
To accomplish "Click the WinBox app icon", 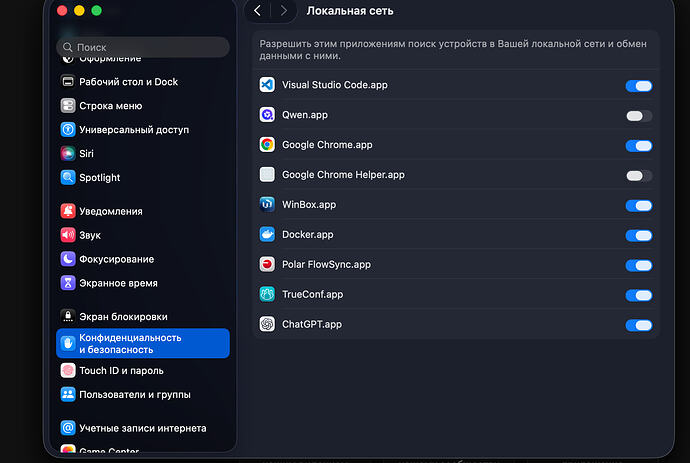I will [267, 204].
